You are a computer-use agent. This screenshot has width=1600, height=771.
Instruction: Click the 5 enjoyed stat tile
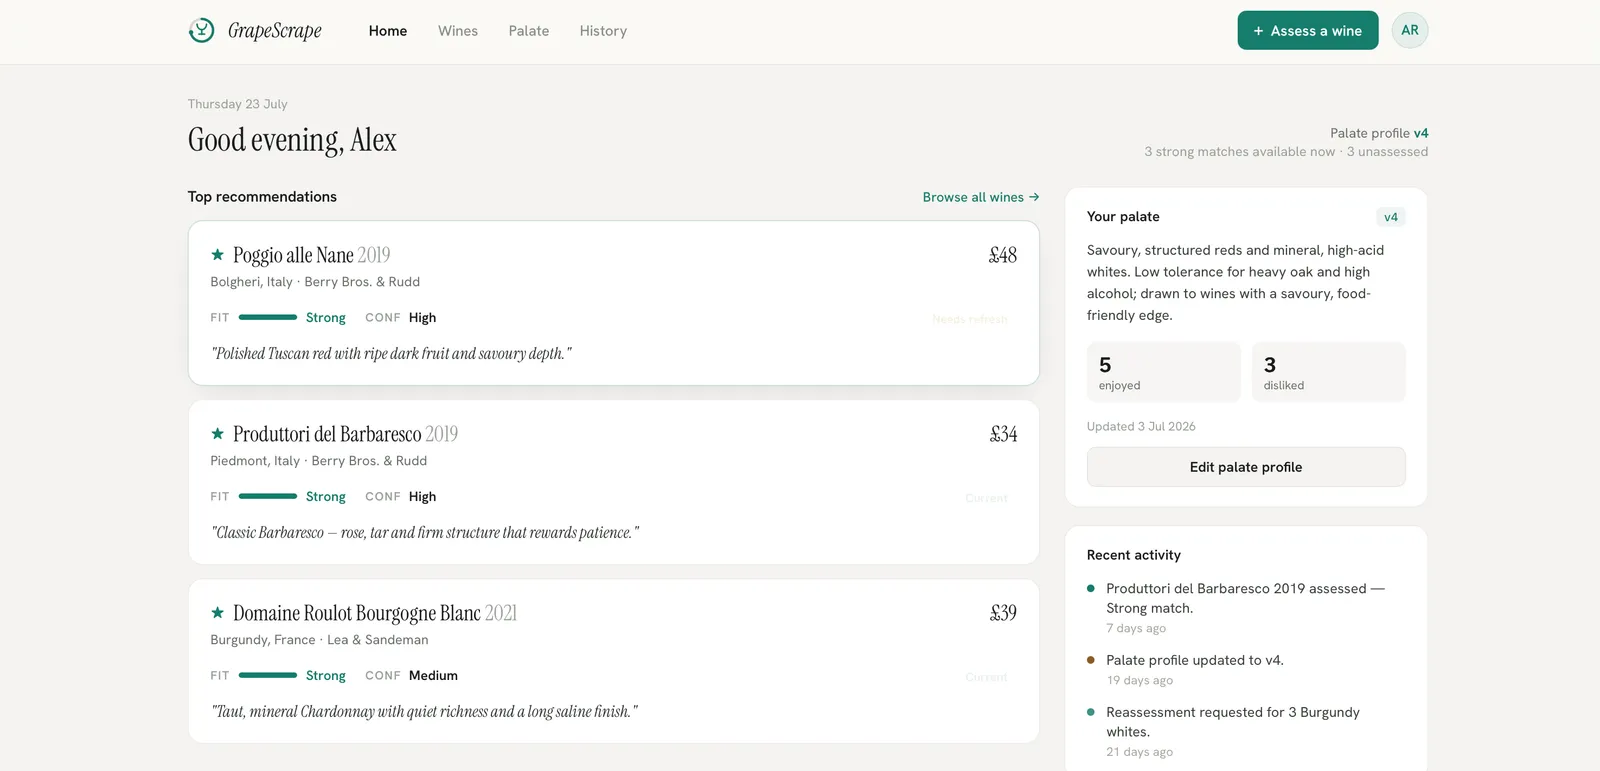point(1164,372)
